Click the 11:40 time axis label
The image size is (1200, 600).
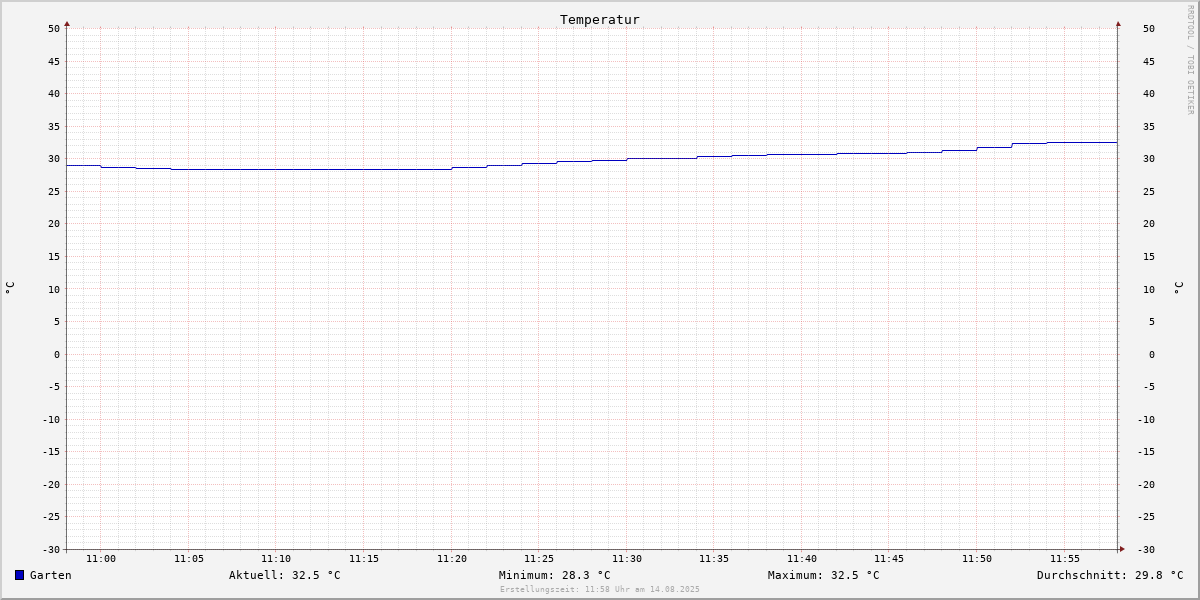[802, 559]
